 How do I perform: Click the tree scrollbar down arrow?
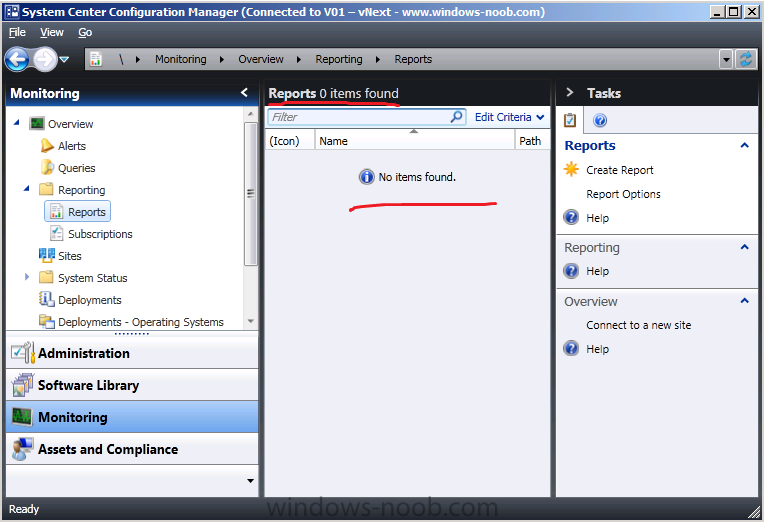[x=250, y=321]
